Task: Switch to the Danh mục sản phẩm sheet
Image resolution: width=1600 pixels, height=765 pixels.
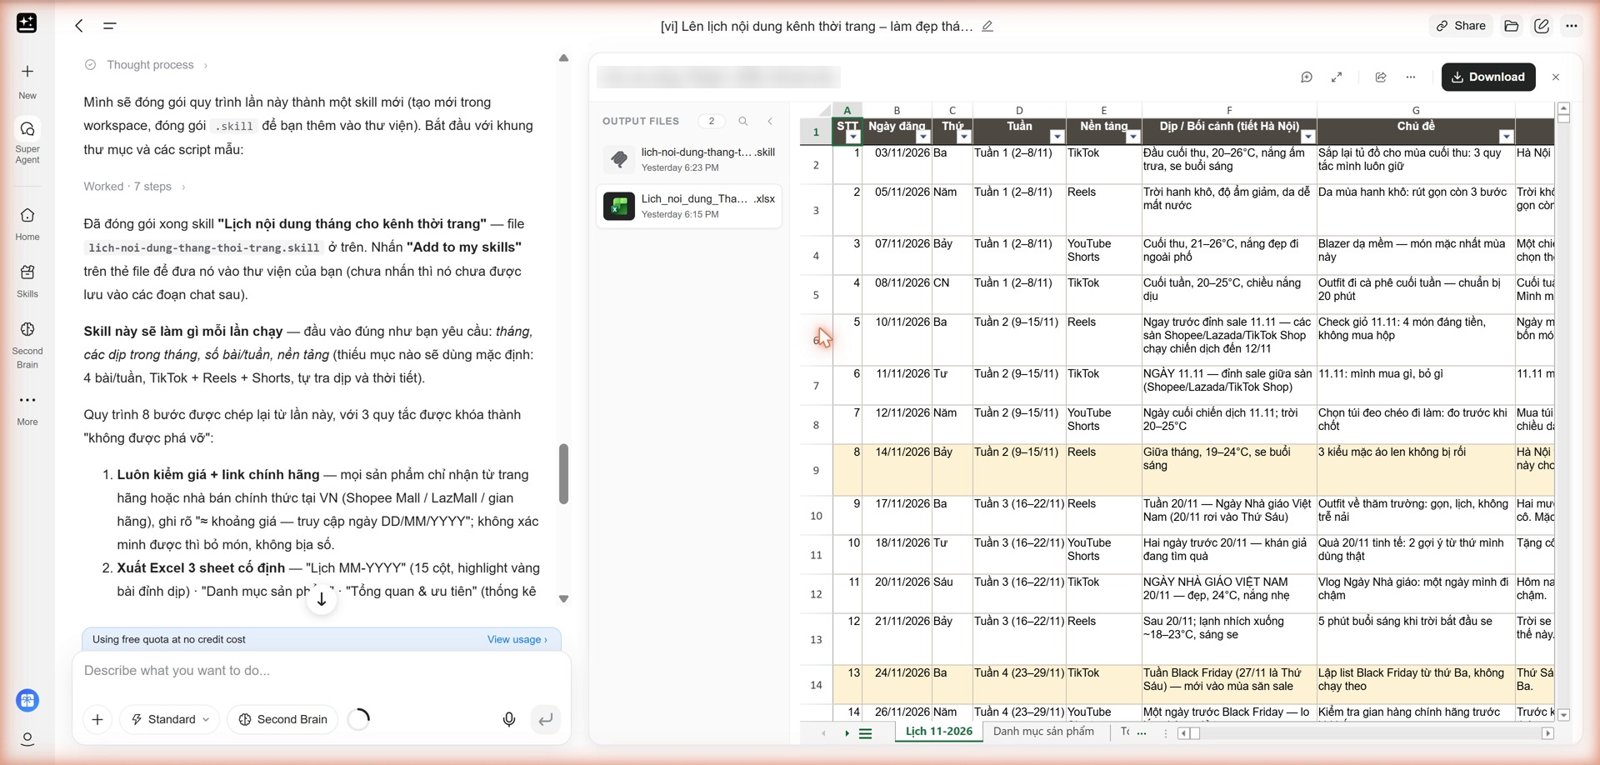Action: click(1043, 732)
